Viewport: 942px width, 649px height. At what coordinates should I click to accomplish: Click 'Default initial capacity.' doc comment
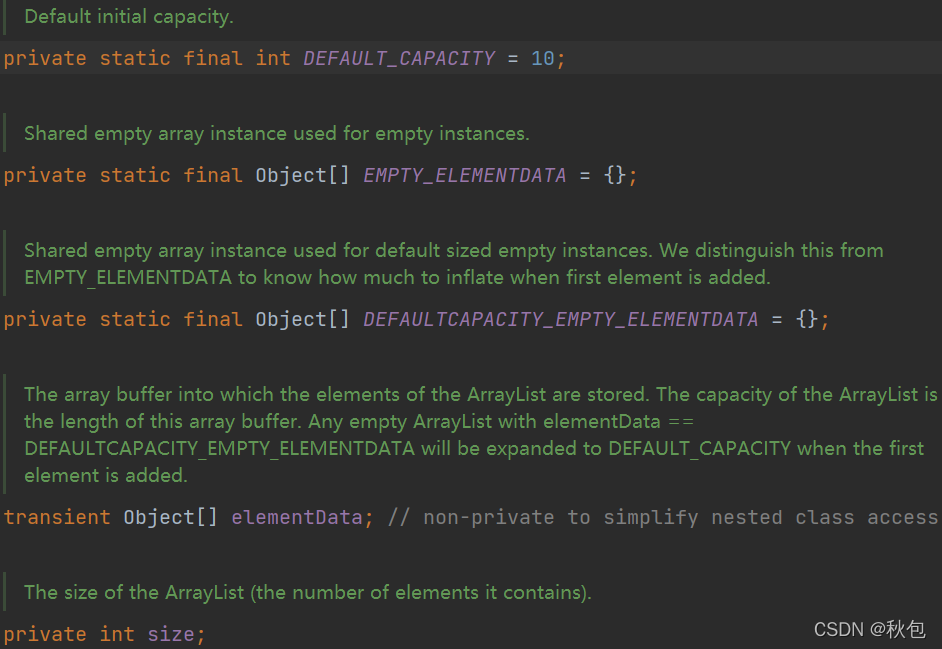click(129, 17)
